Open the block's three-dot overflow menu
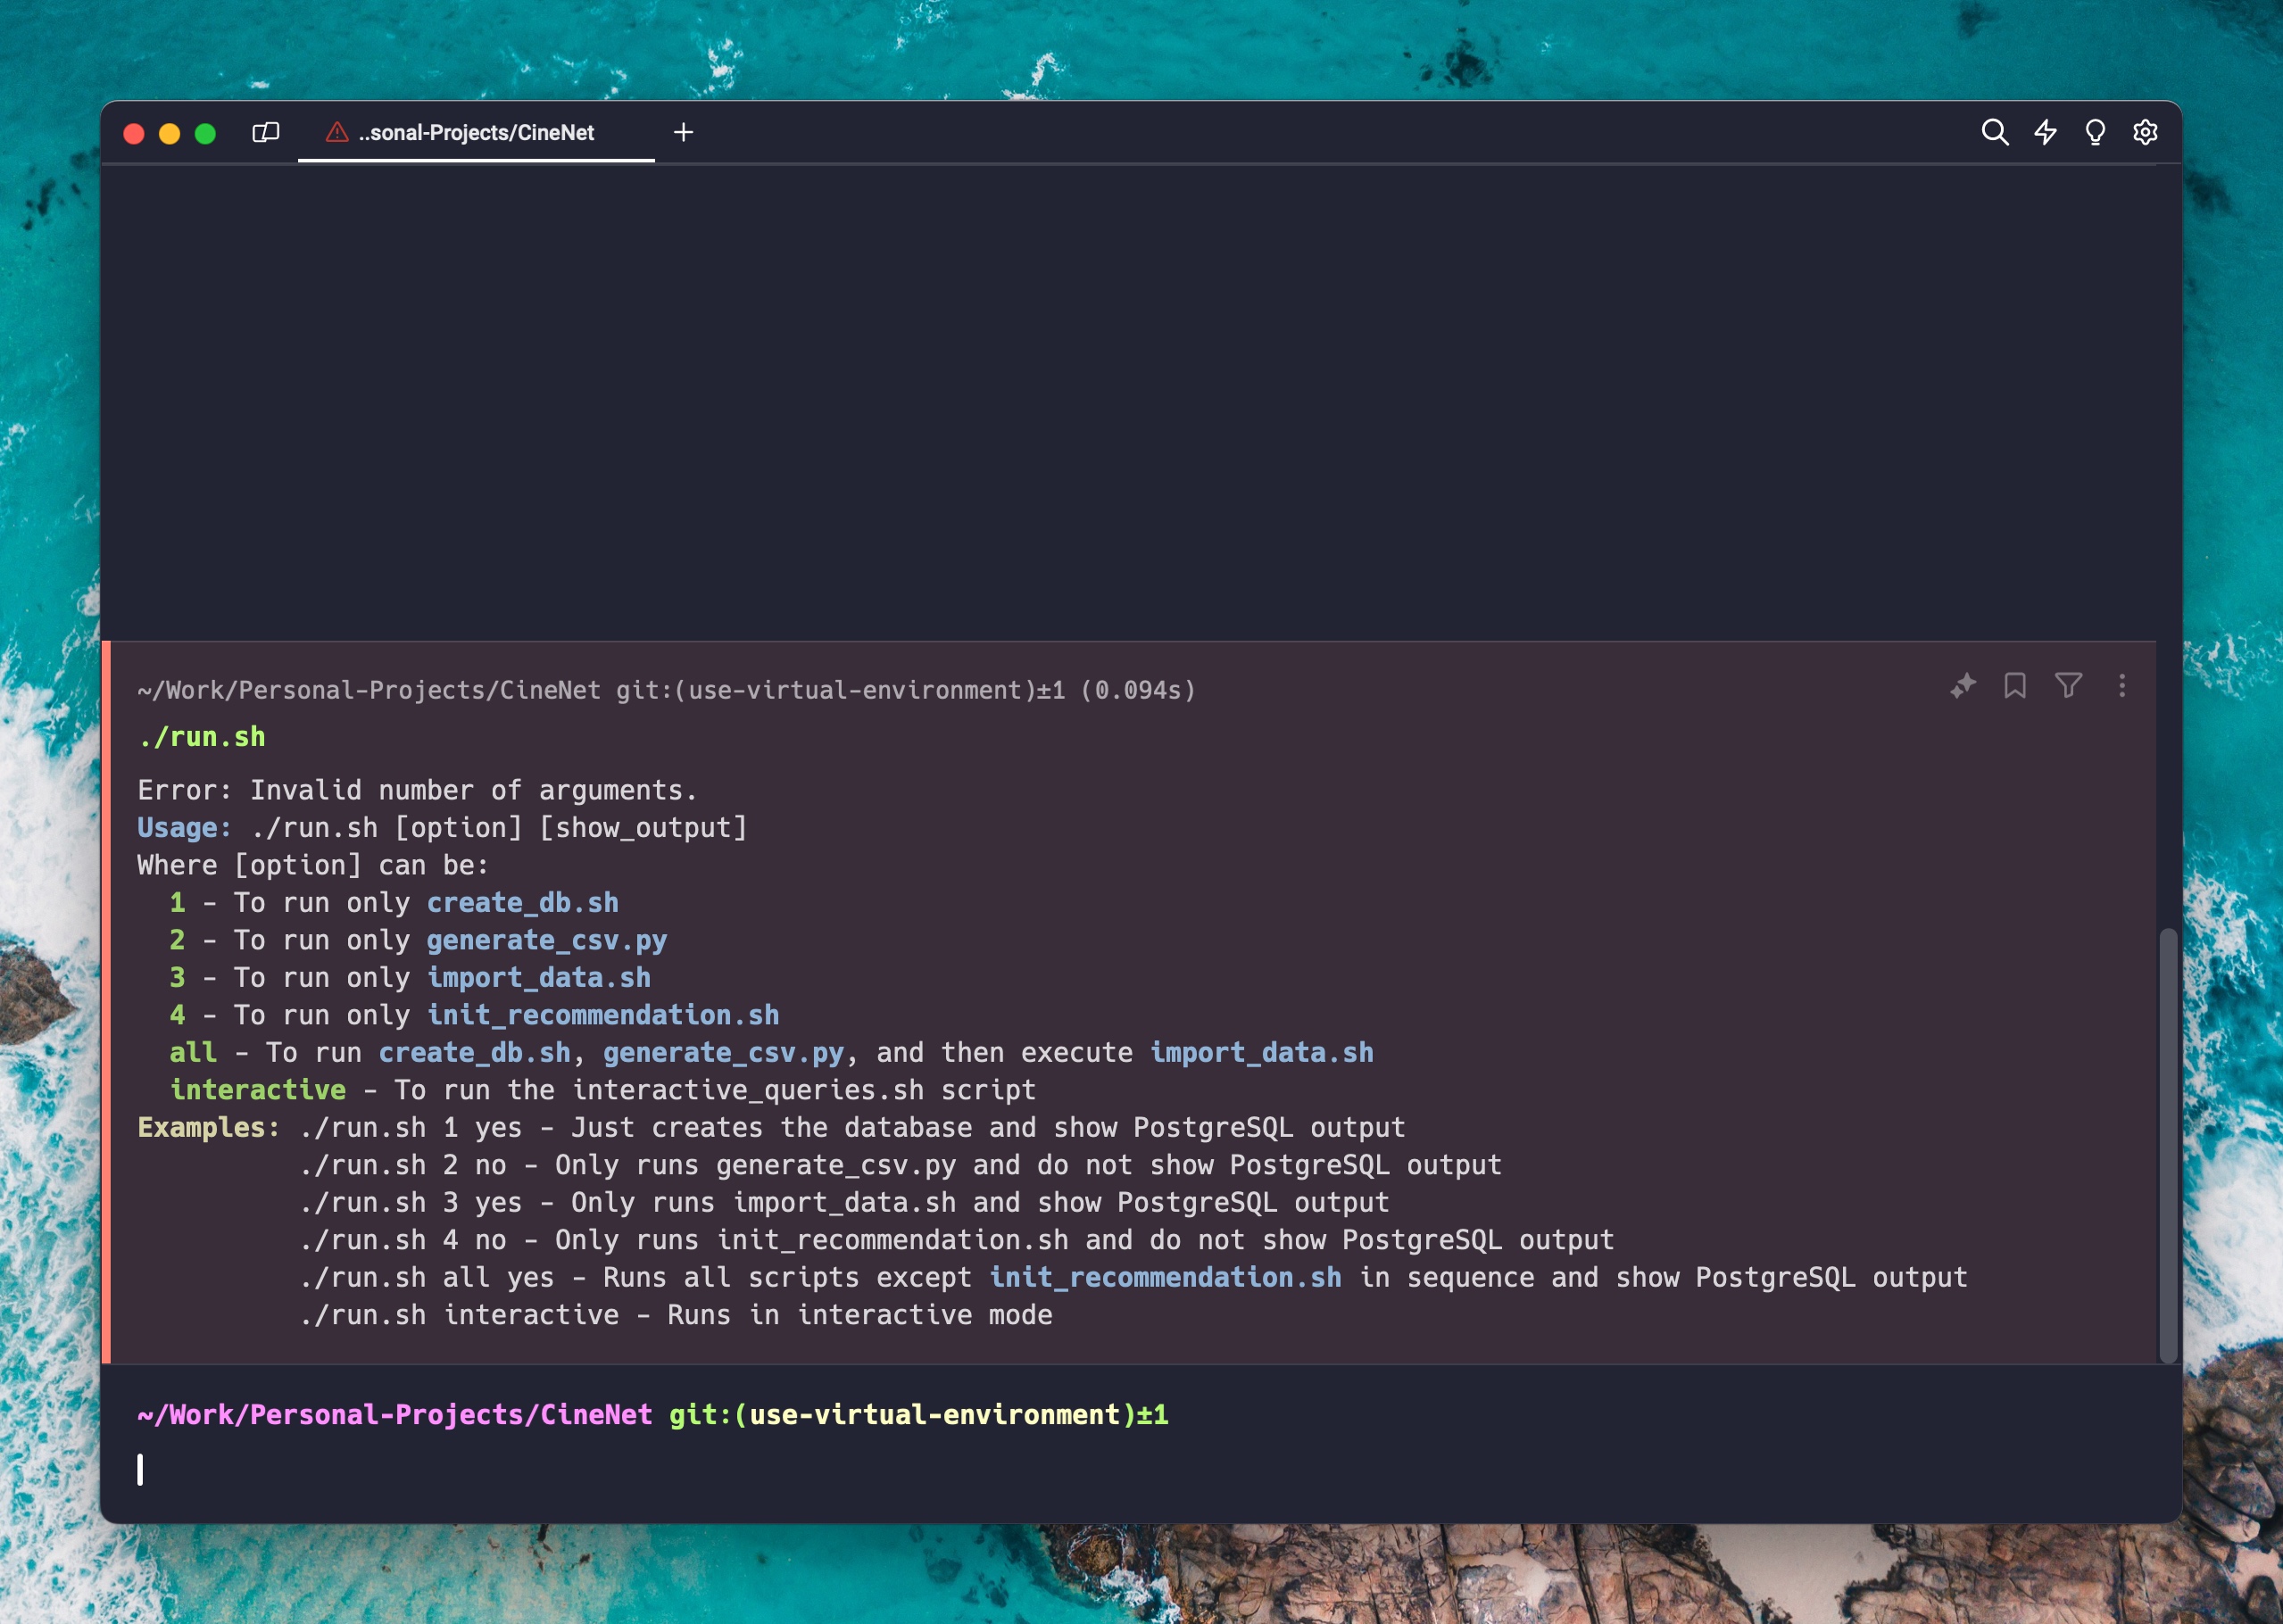2283x1624 pixels. 2122,686
